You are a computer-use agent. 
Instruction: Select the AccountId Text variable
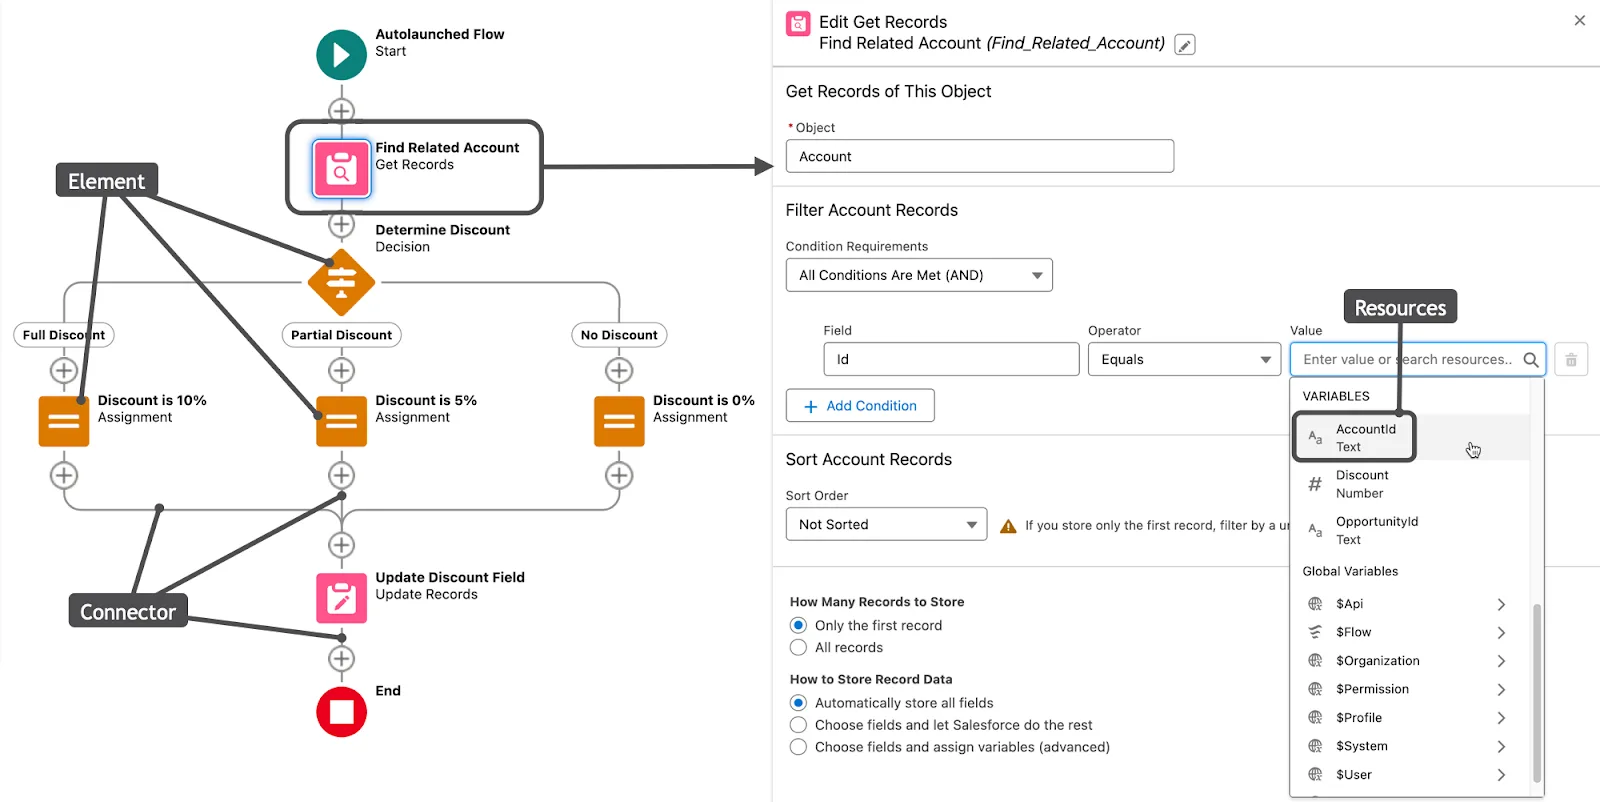click(x=1366, y=437)
